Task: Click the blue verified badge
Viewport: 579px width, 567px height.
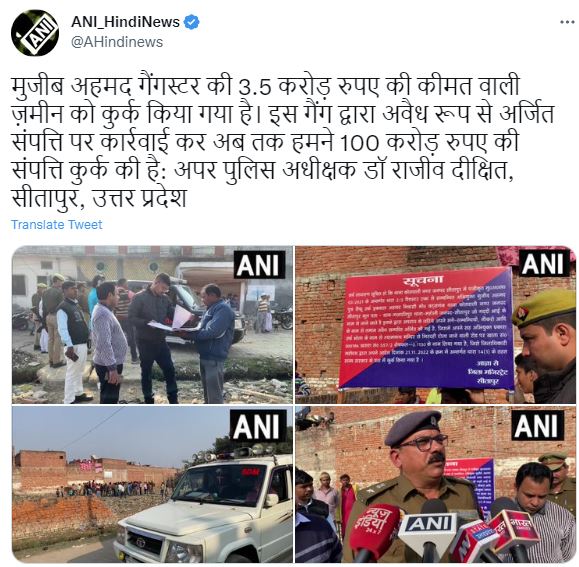Action: 192,23
